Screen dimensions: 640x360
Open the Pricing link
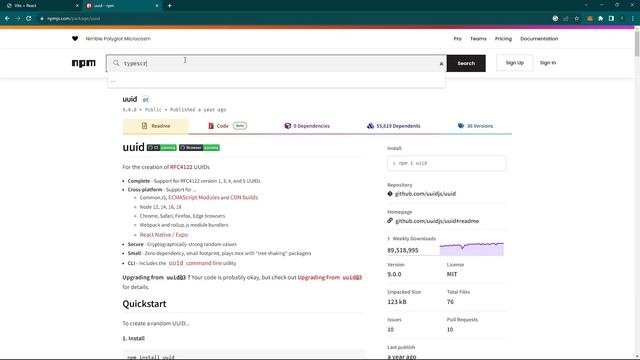pyautogui.click(x=503, y=39)
